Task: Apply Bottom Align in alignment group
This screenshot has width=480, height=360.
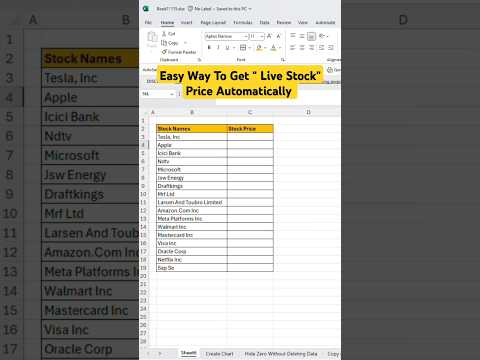Action: pyautogui.click(x=311, y=36)
